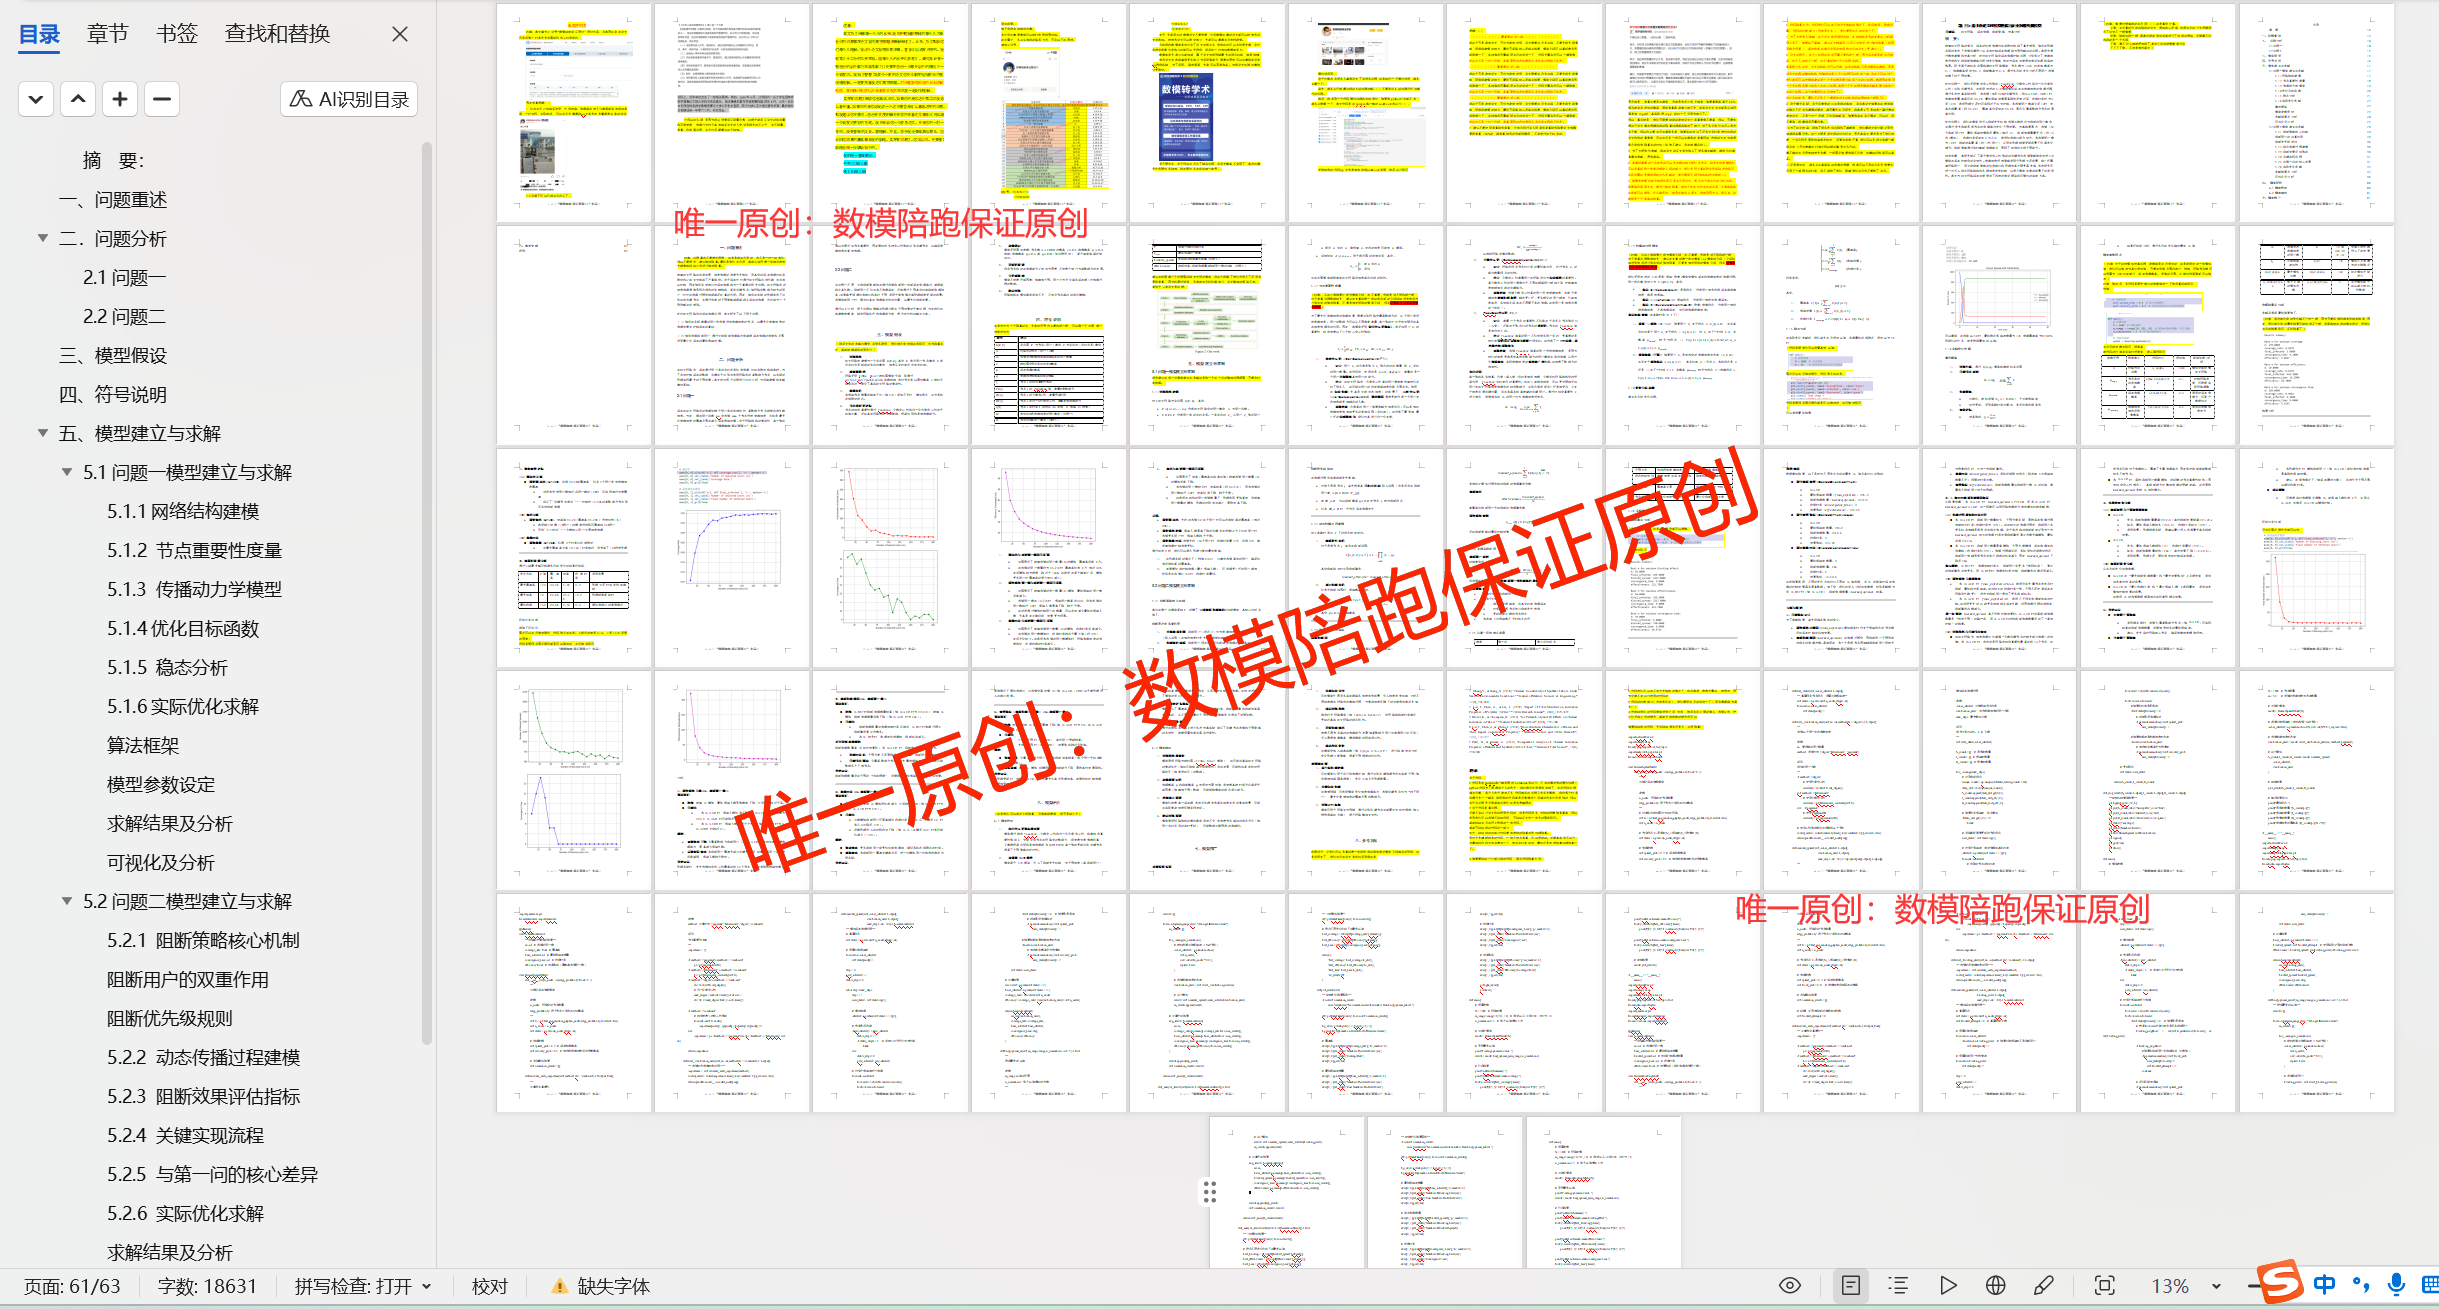Toggle Sogou Chinese input mode
Viewport: 2439px width, 1309px height.
2324,1285
